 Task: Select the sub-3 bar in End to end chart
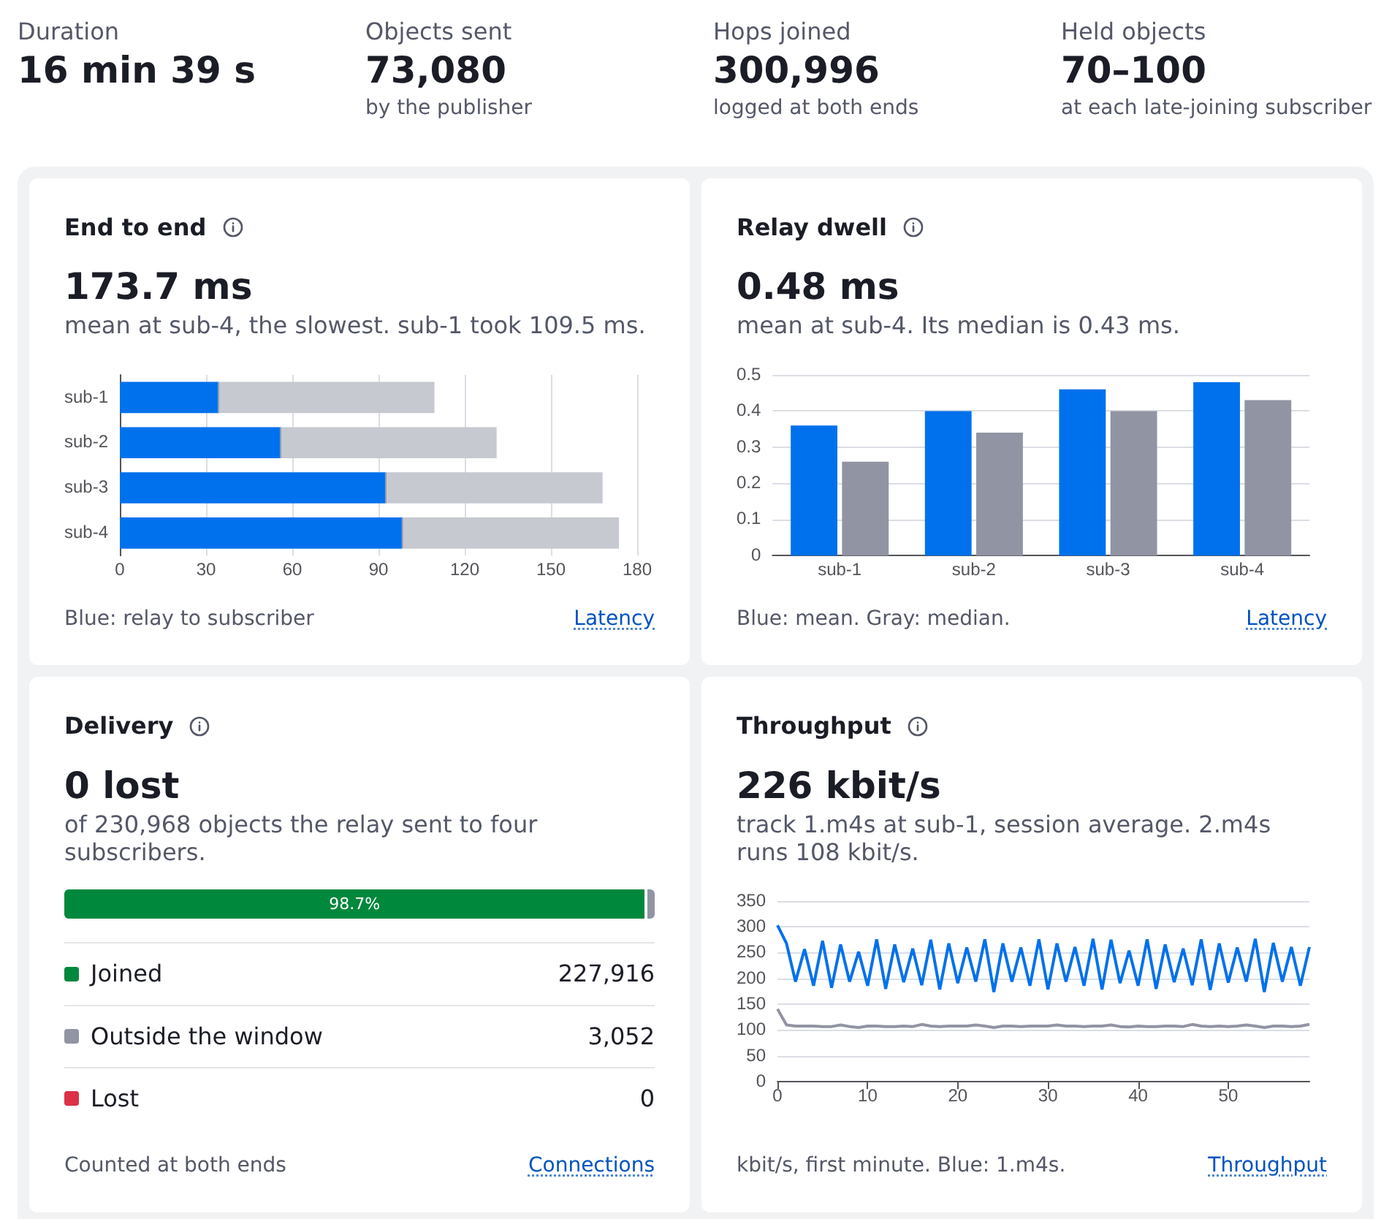pos(361,487)
